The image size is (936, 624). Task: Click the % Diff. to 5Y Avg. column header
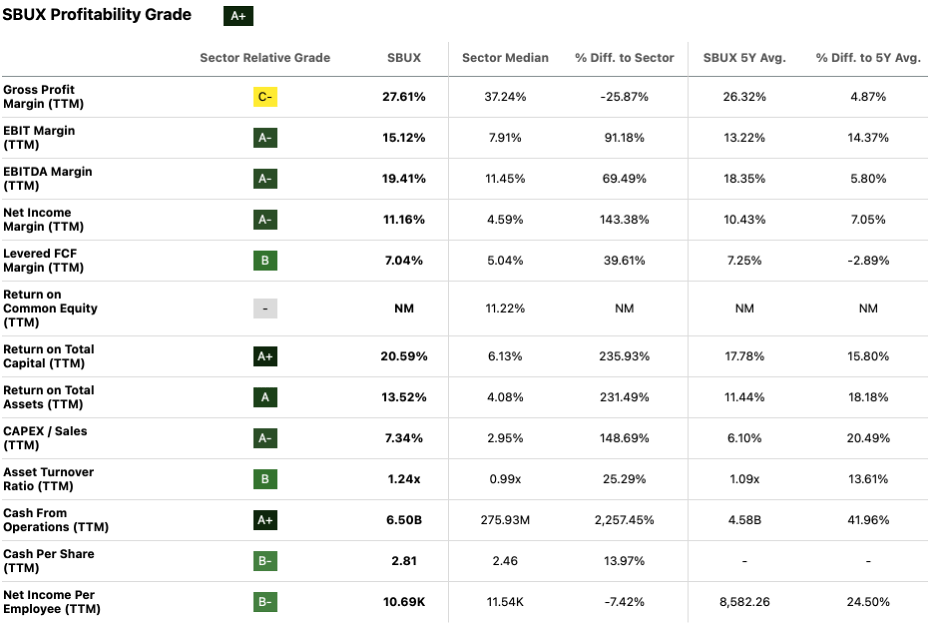coord(867,58)
